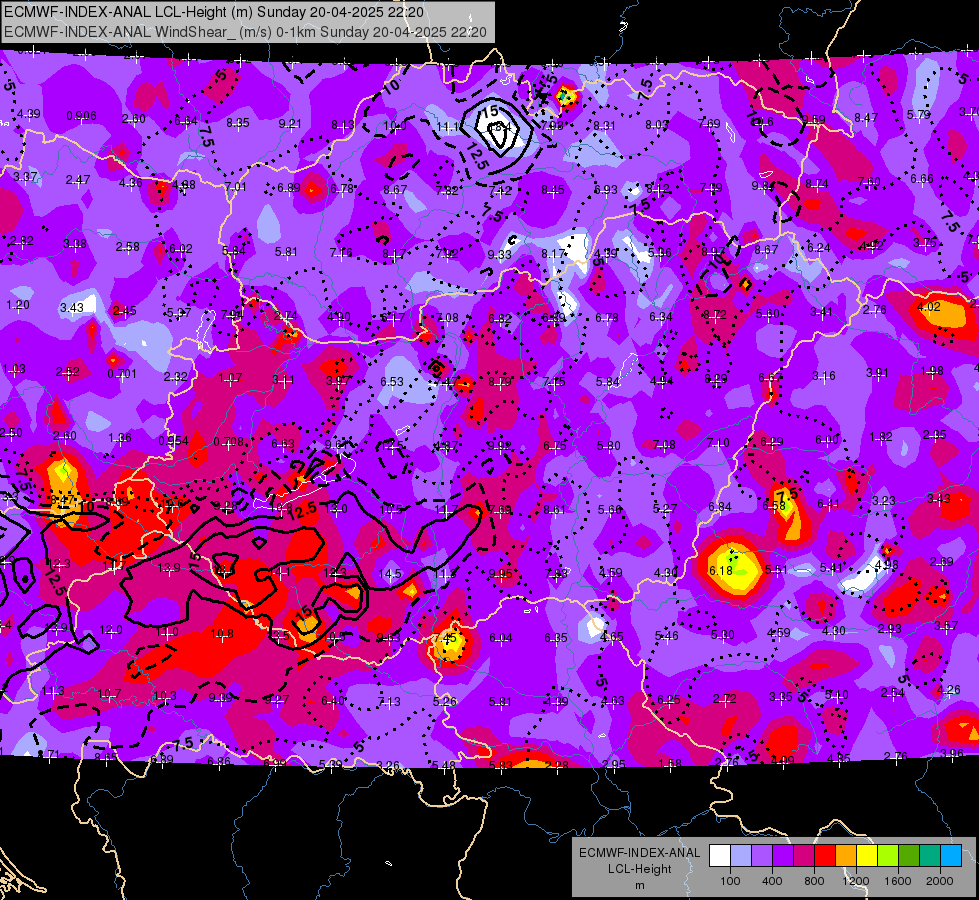This screenshot has width=979, height=900.
Task: Click the legend tick label 400
Action: (x=772, y=881)
